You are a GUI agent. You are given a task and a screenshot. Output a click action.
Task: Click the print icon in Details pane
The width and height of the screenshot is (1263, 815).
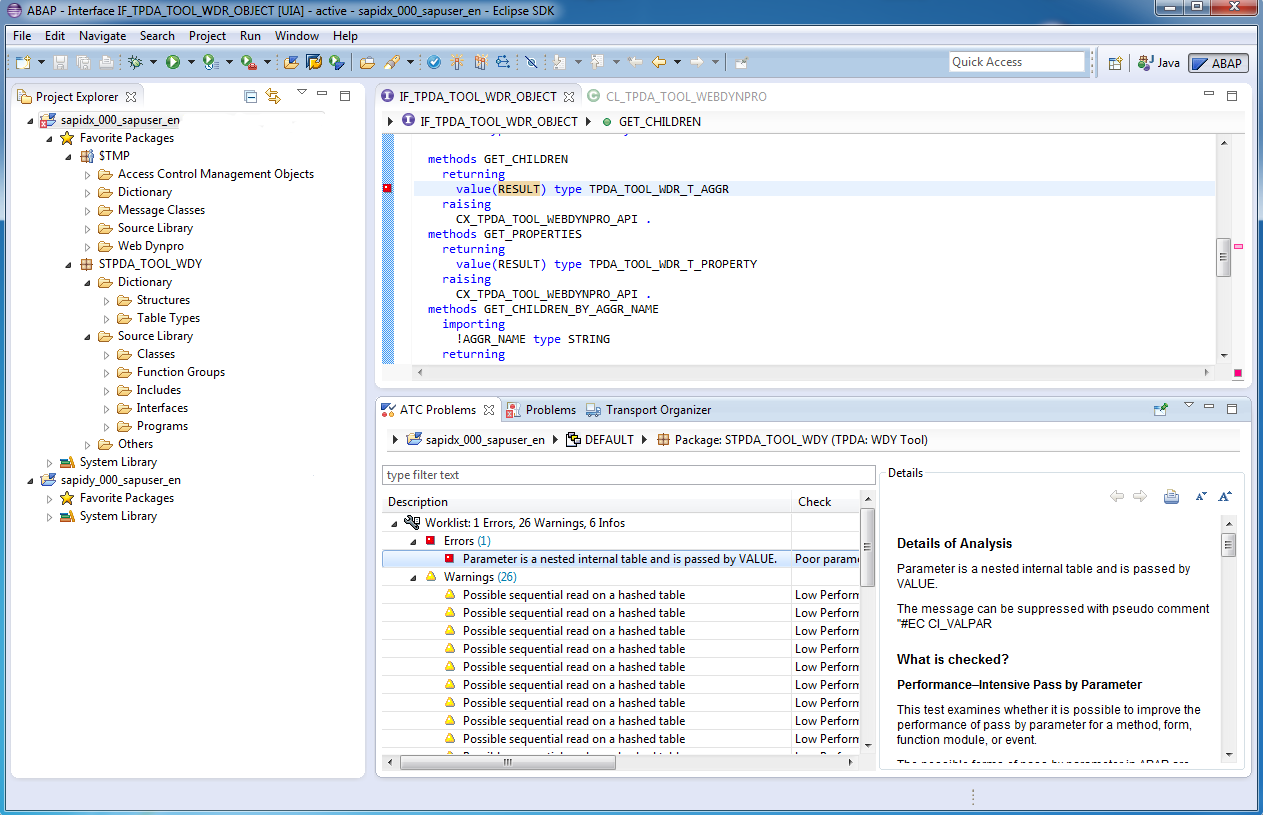[x=1171, y=497]
